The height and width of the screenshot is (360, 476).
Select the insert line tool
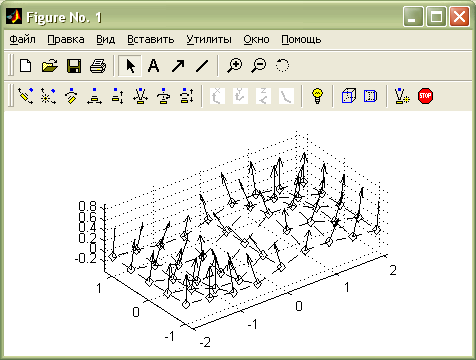pyautogui.click(x=202, y=65)
